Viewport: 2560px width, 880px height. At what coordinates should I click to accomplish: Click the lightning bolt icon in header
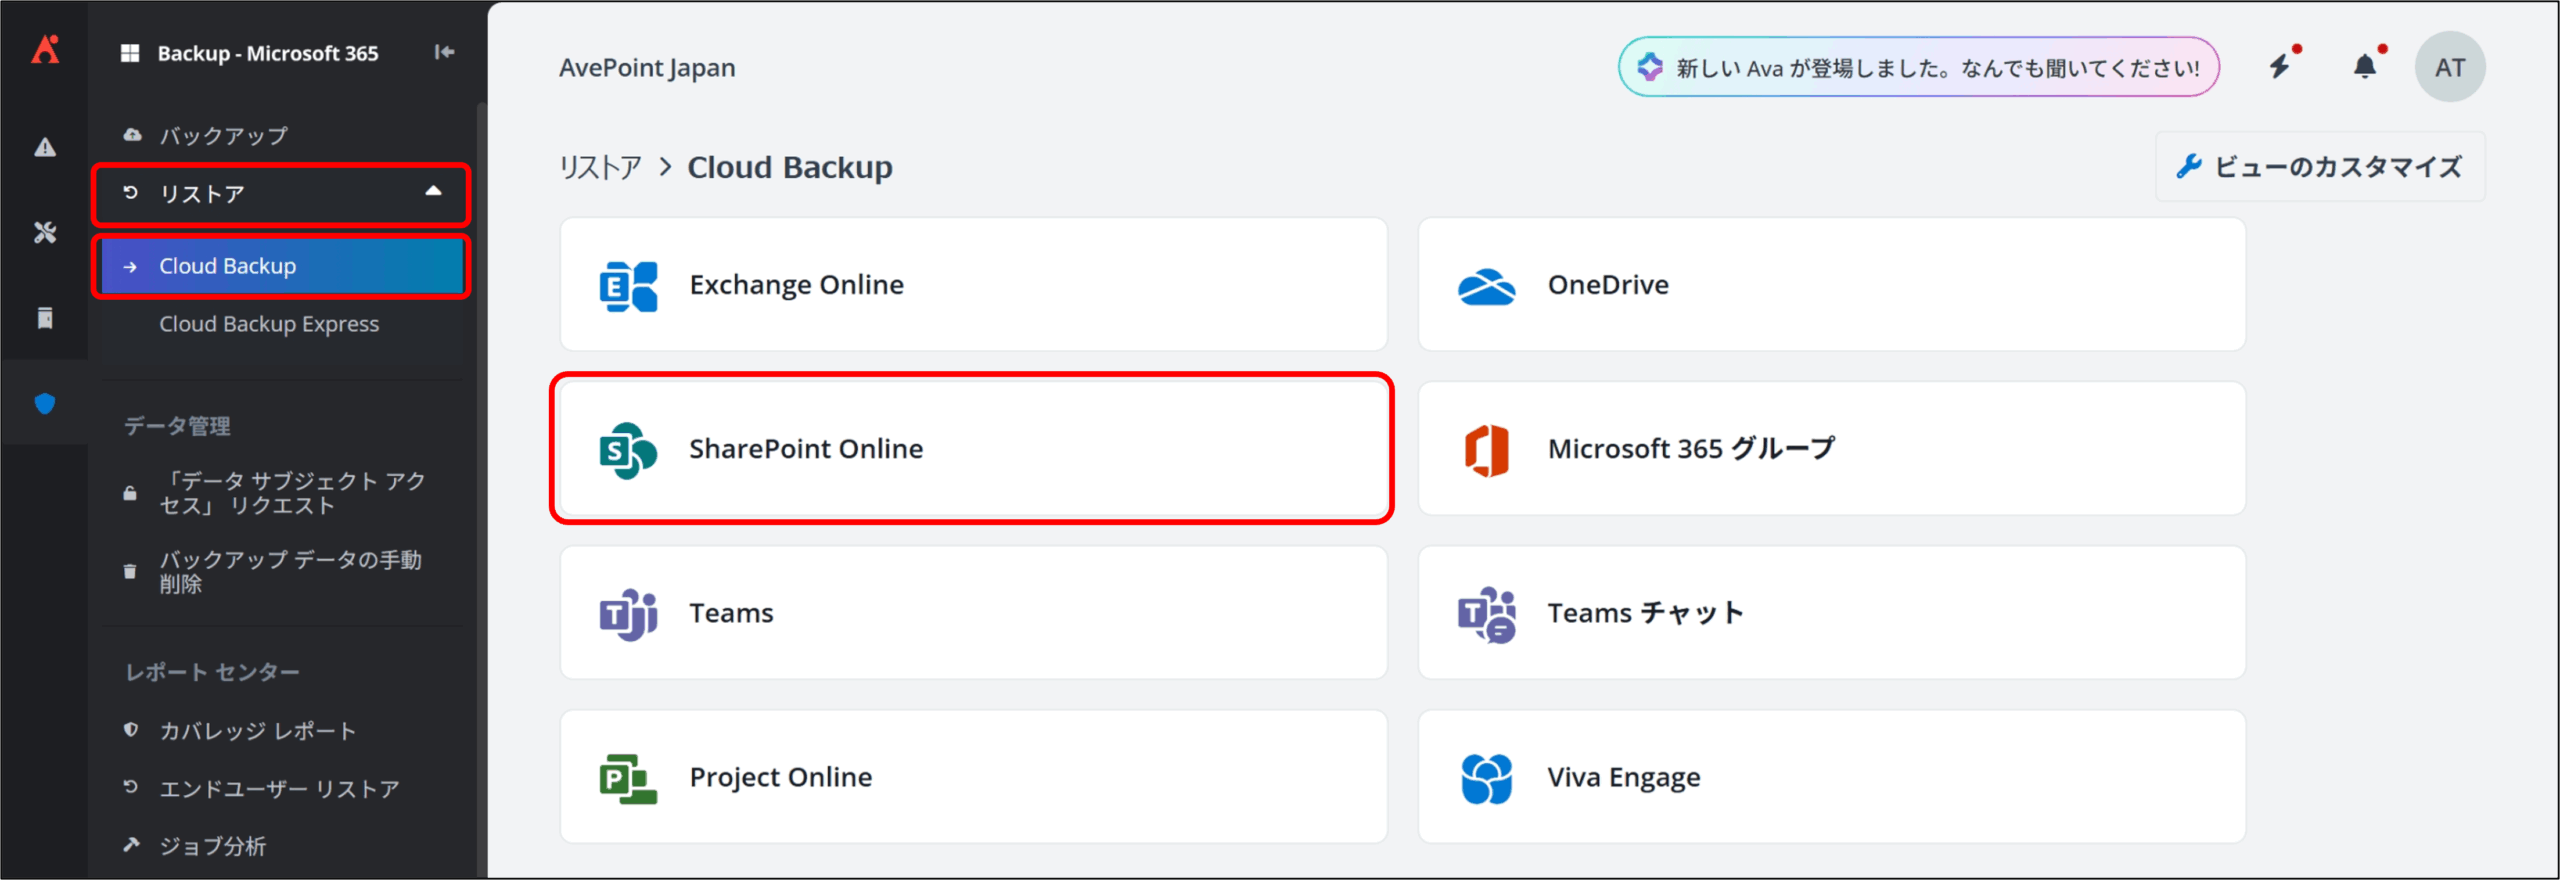click(x=2279, y=67)
